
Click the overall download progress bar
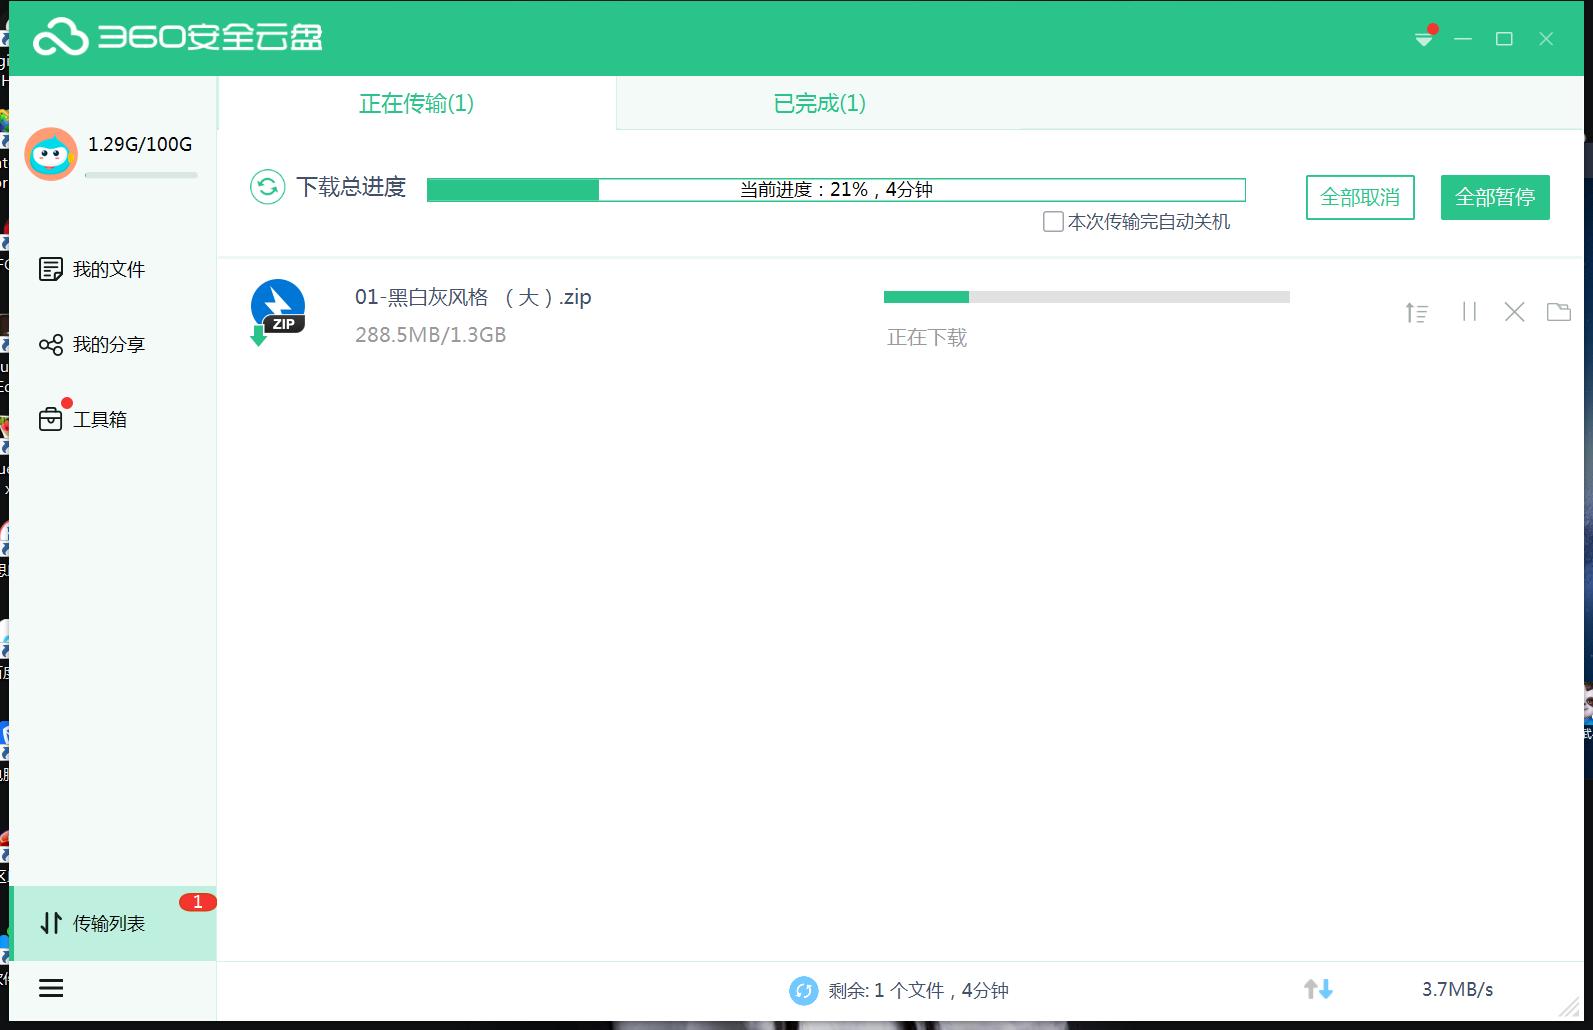(x=835, y=190)
